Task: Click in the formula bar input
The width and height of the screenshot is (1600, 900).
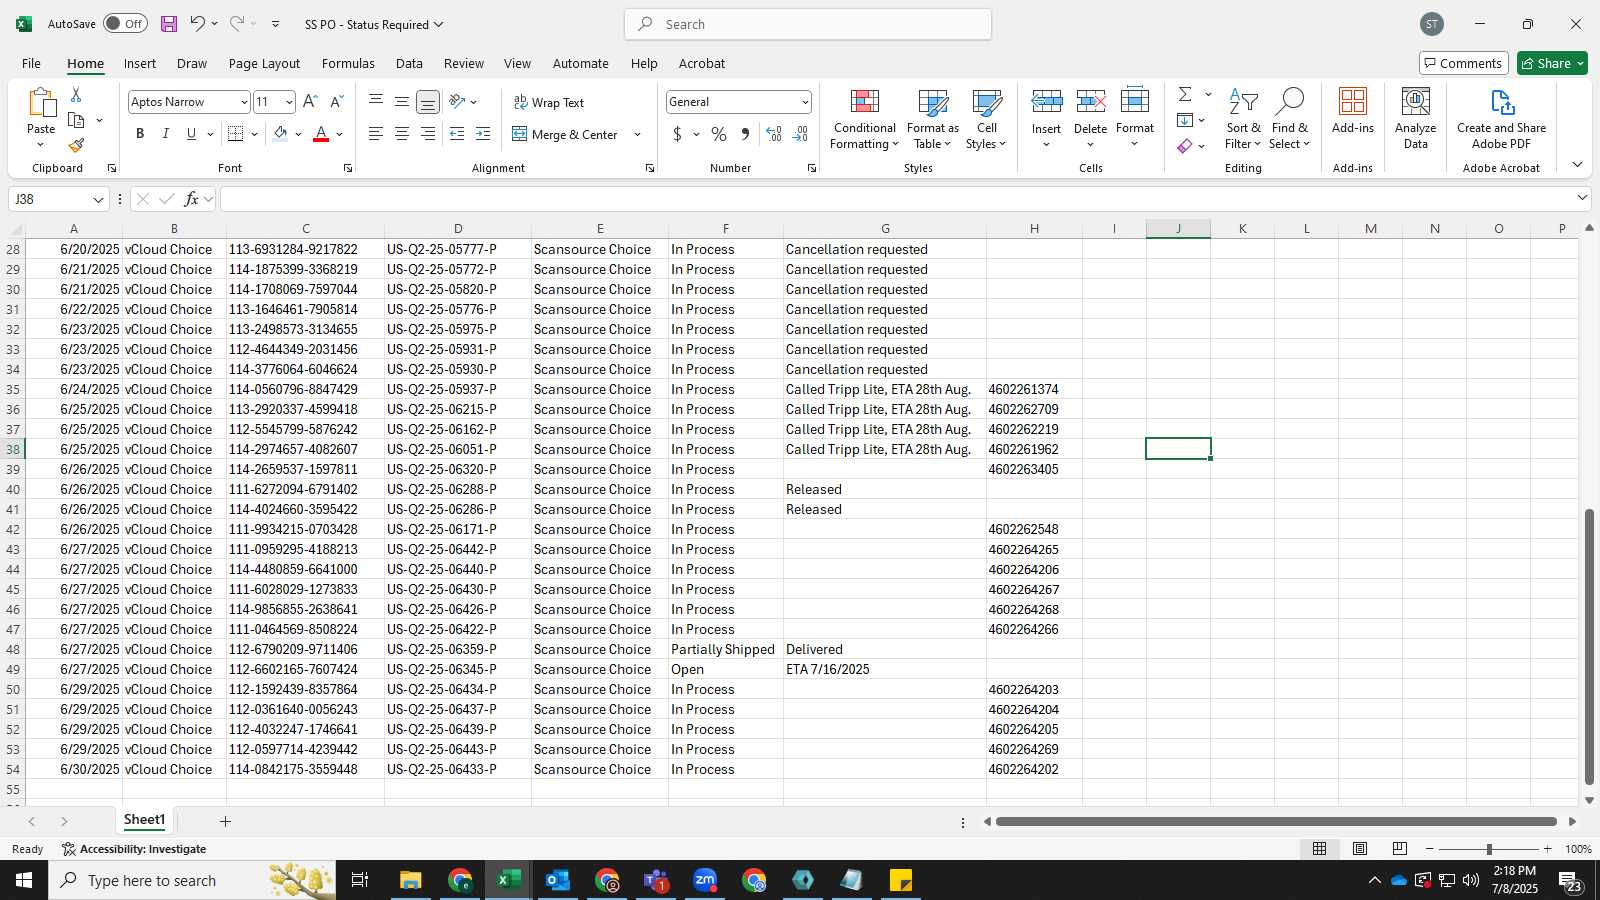Action: click(895, 199)
